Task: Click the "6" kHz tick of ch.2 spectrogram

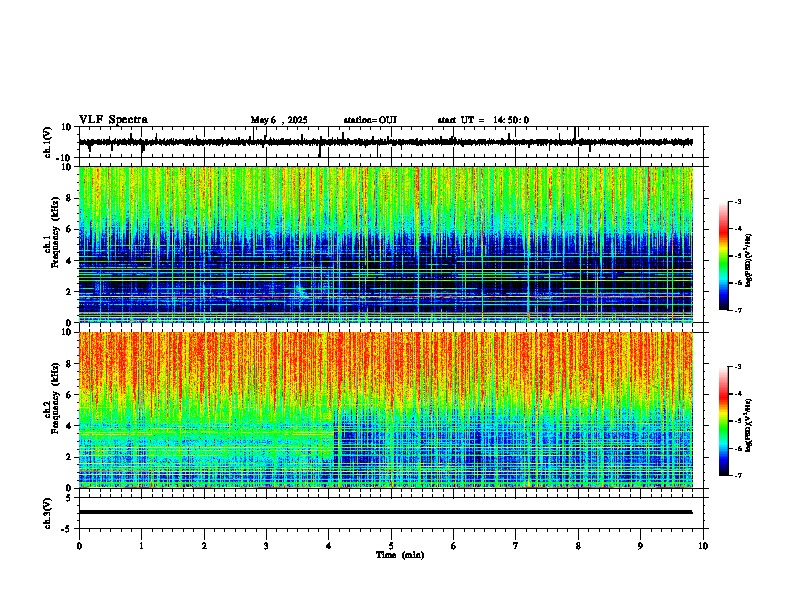Action: 69,395
